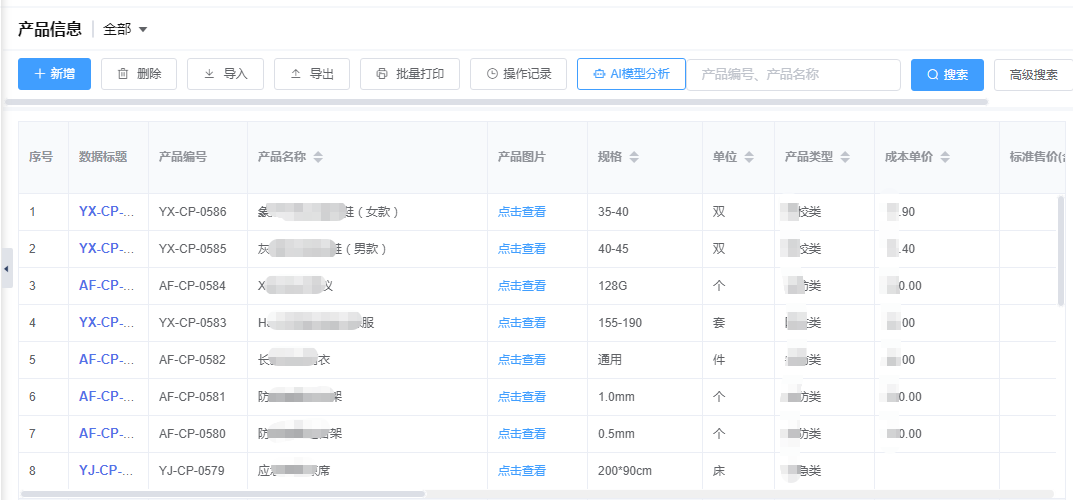Focus the 产品编号、产品名称 search field
Screen dimensions: 1073x500
pos(793,75)
